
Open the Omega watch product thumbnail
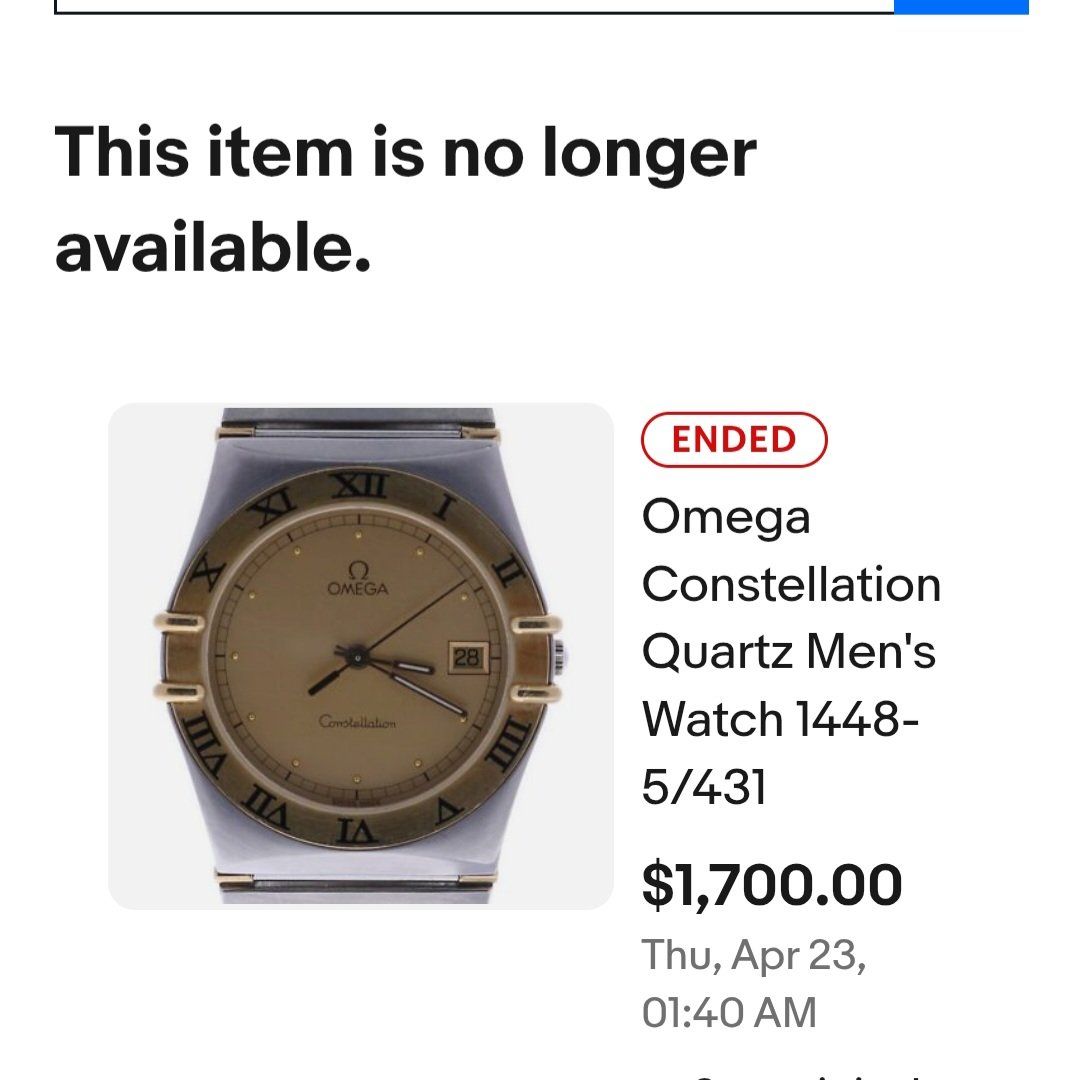click(360, 656)
